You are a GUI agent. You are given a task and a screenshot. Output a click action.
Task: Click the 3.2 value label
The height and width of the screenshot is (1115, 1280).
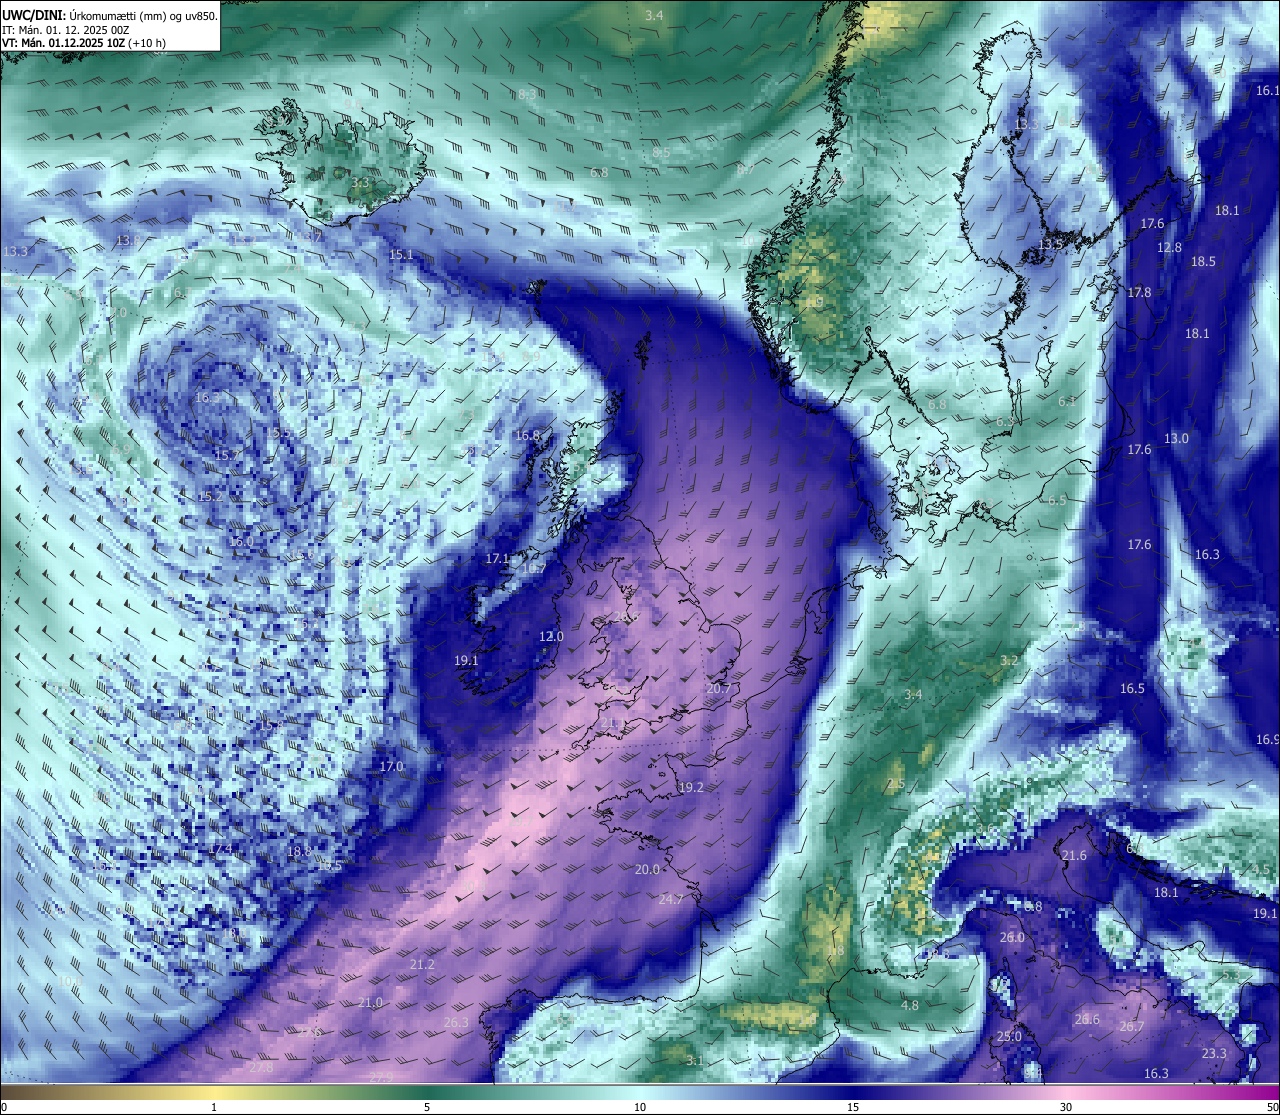click(1009, 661)
